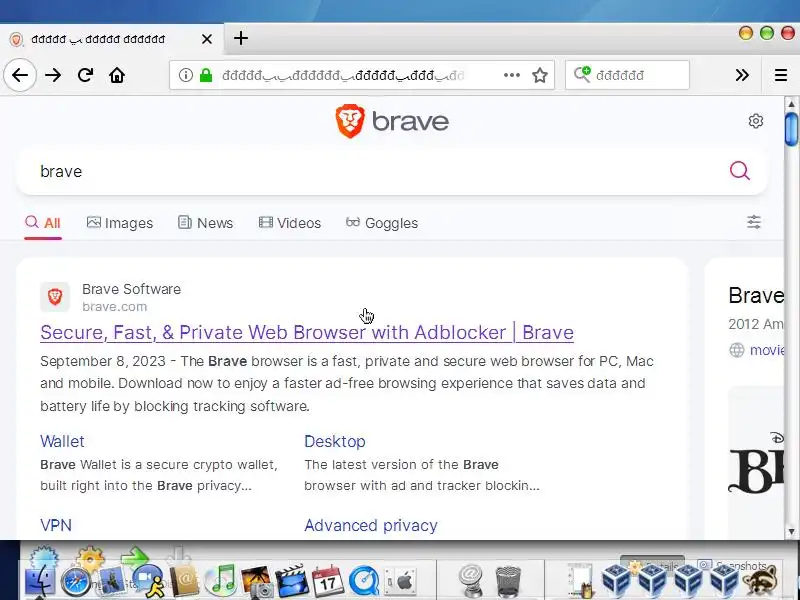The image size is (800, 600).
Task: Open Secure, Fast, & Private Web Browser link
Action: click(307, 333)
